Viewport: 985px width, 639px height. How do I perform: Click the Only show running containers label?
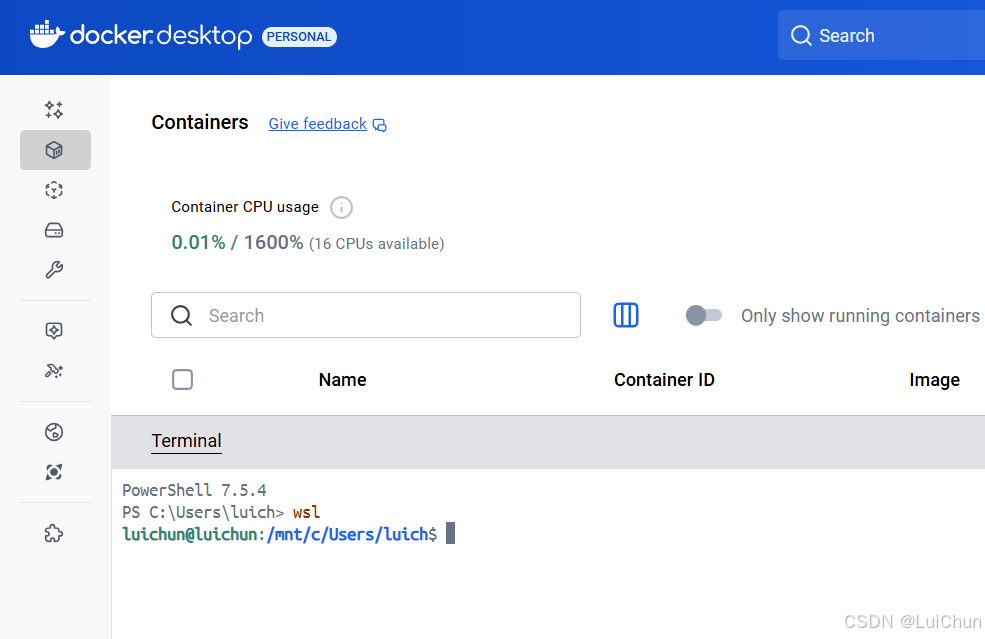(860, 315)
